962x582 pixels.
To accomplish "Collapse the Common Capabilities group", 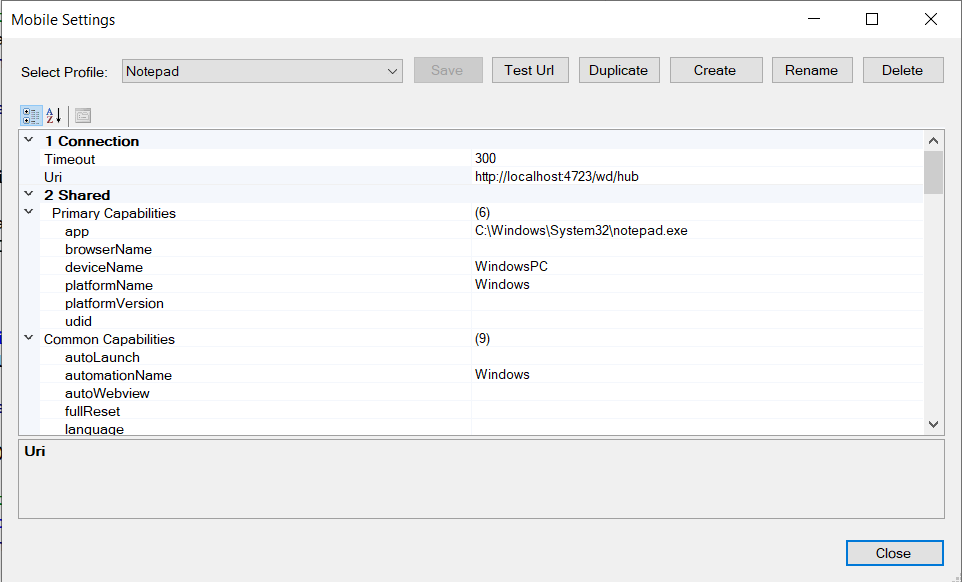I will click(28, 339).
